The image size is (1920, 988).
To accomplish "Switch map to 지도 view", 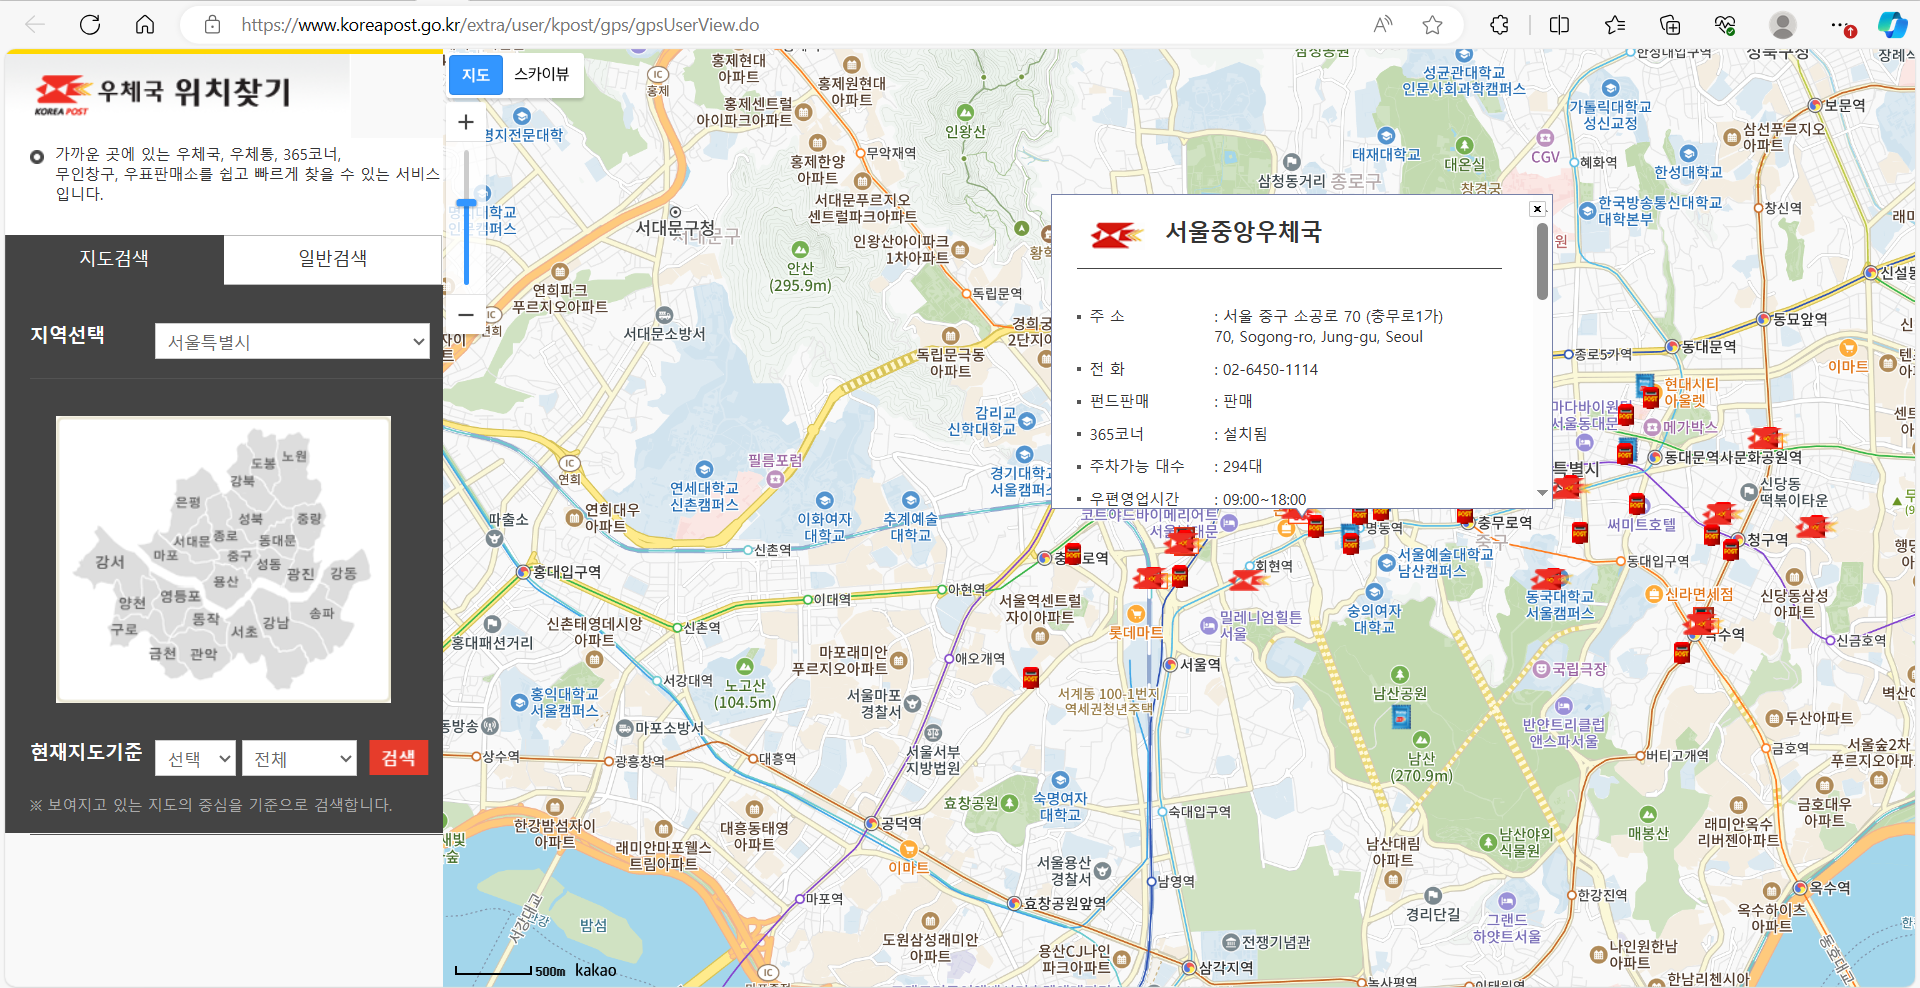I will [x=475, y=75].
